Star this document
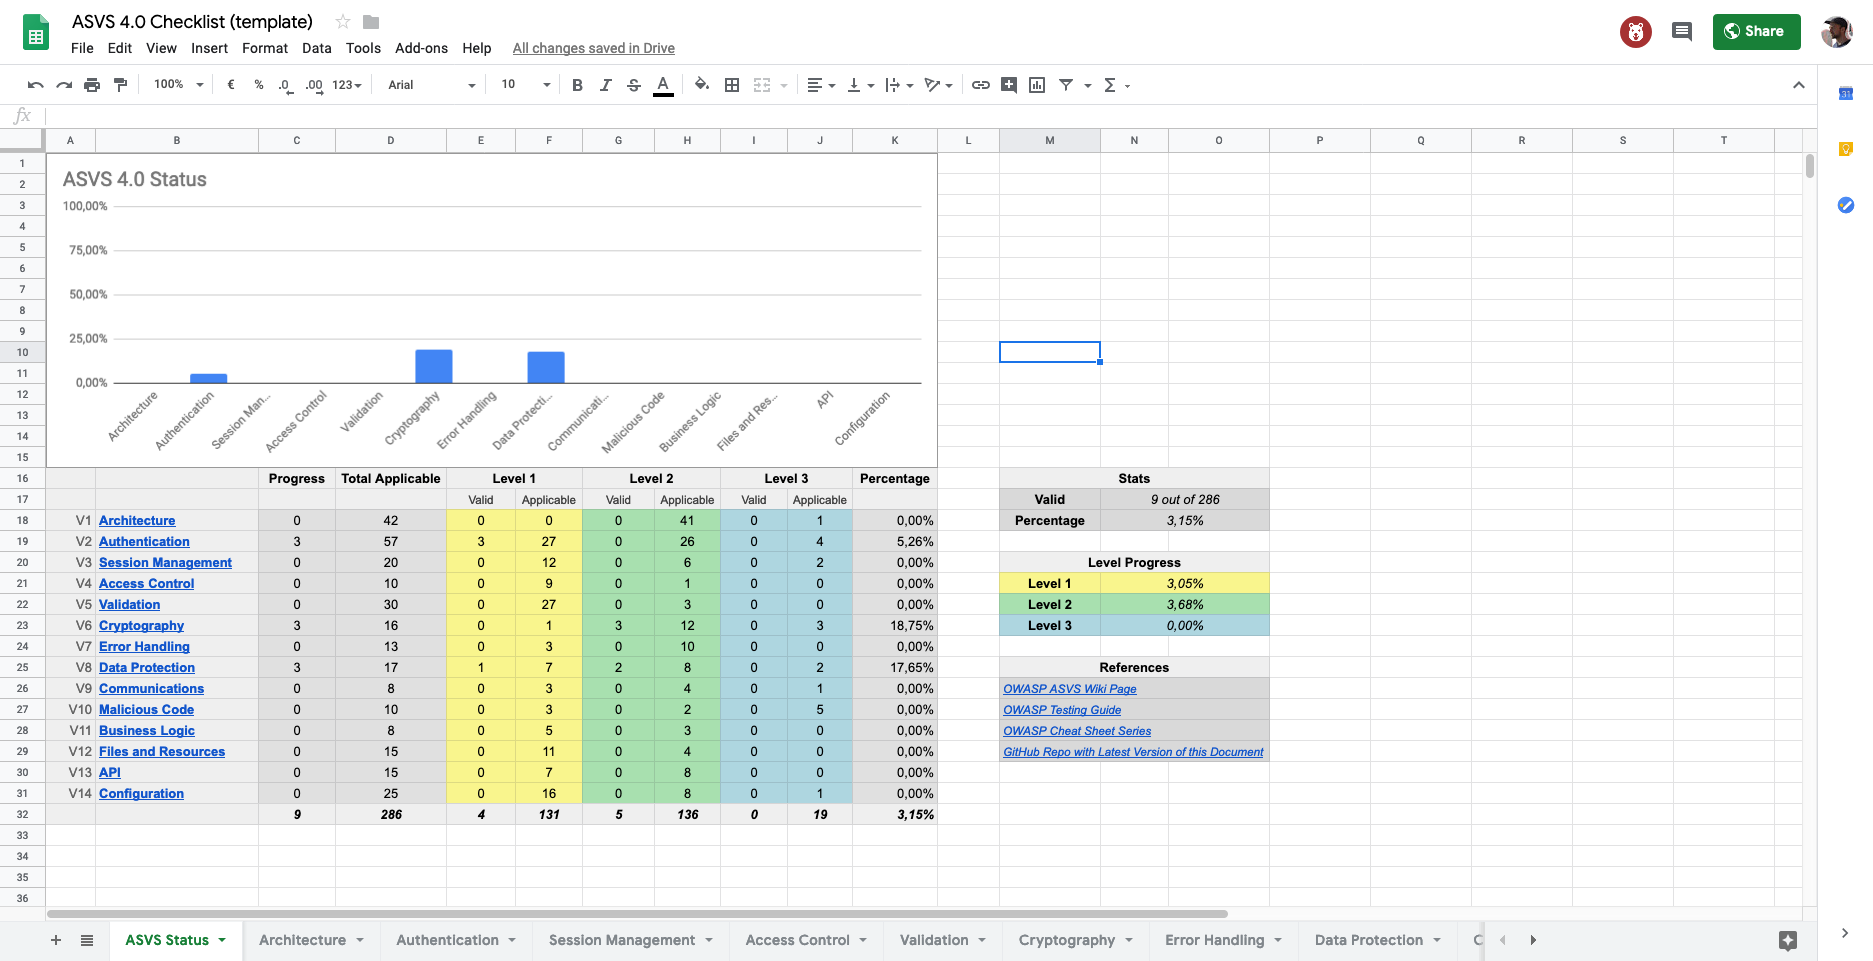The image size is (1873, 961). click(x=343, y=22)
